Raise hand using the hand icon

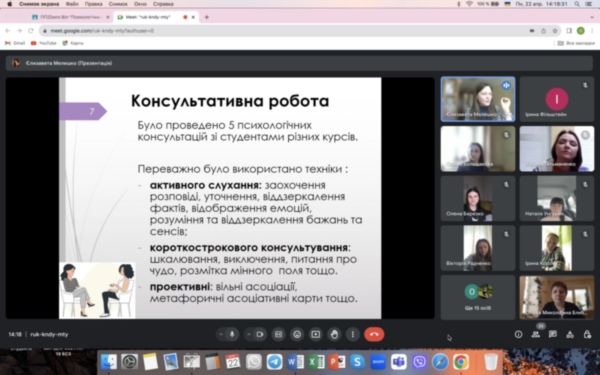(x=334, y=334)
